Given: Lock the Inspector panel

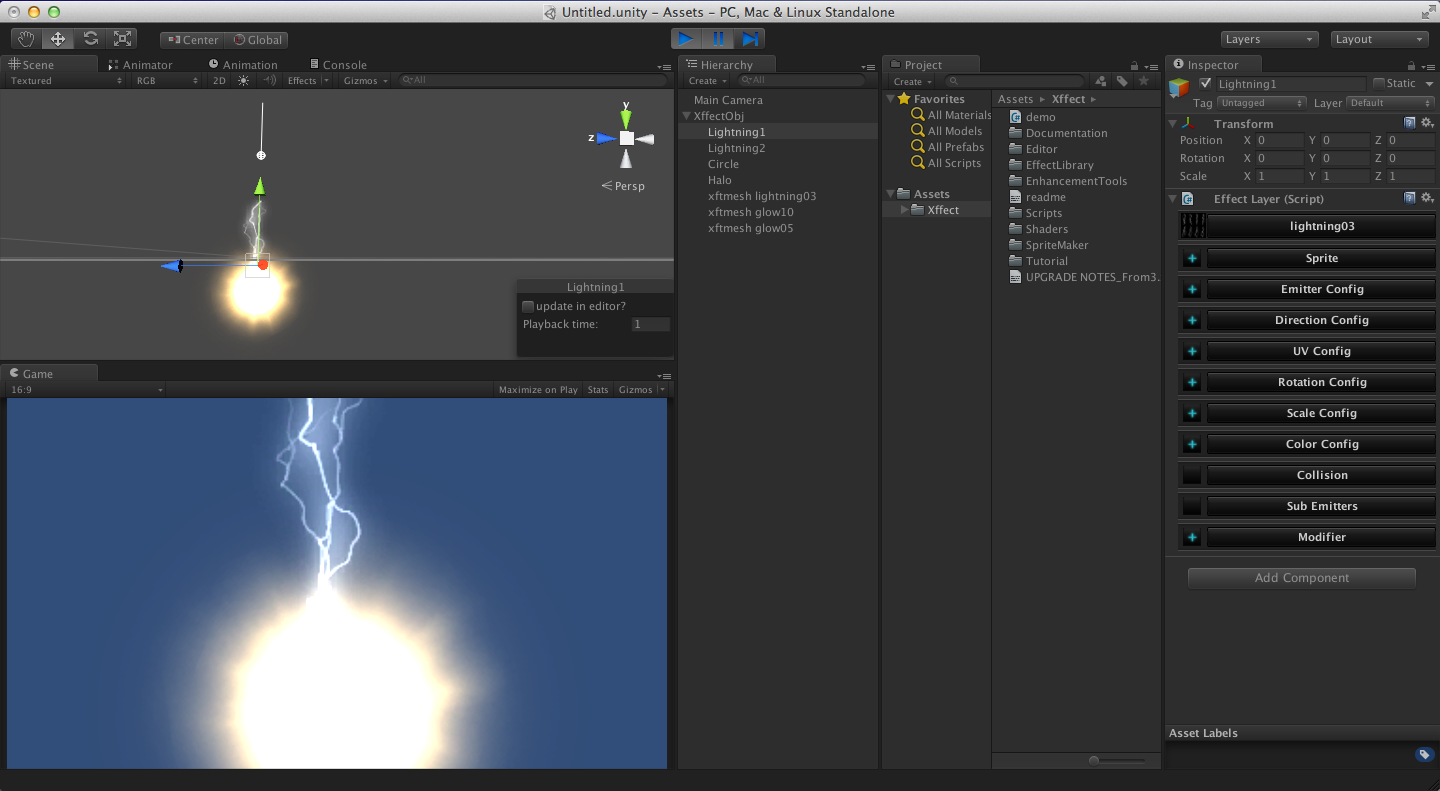Looking at the screenshot, I should coord(1409,65).
